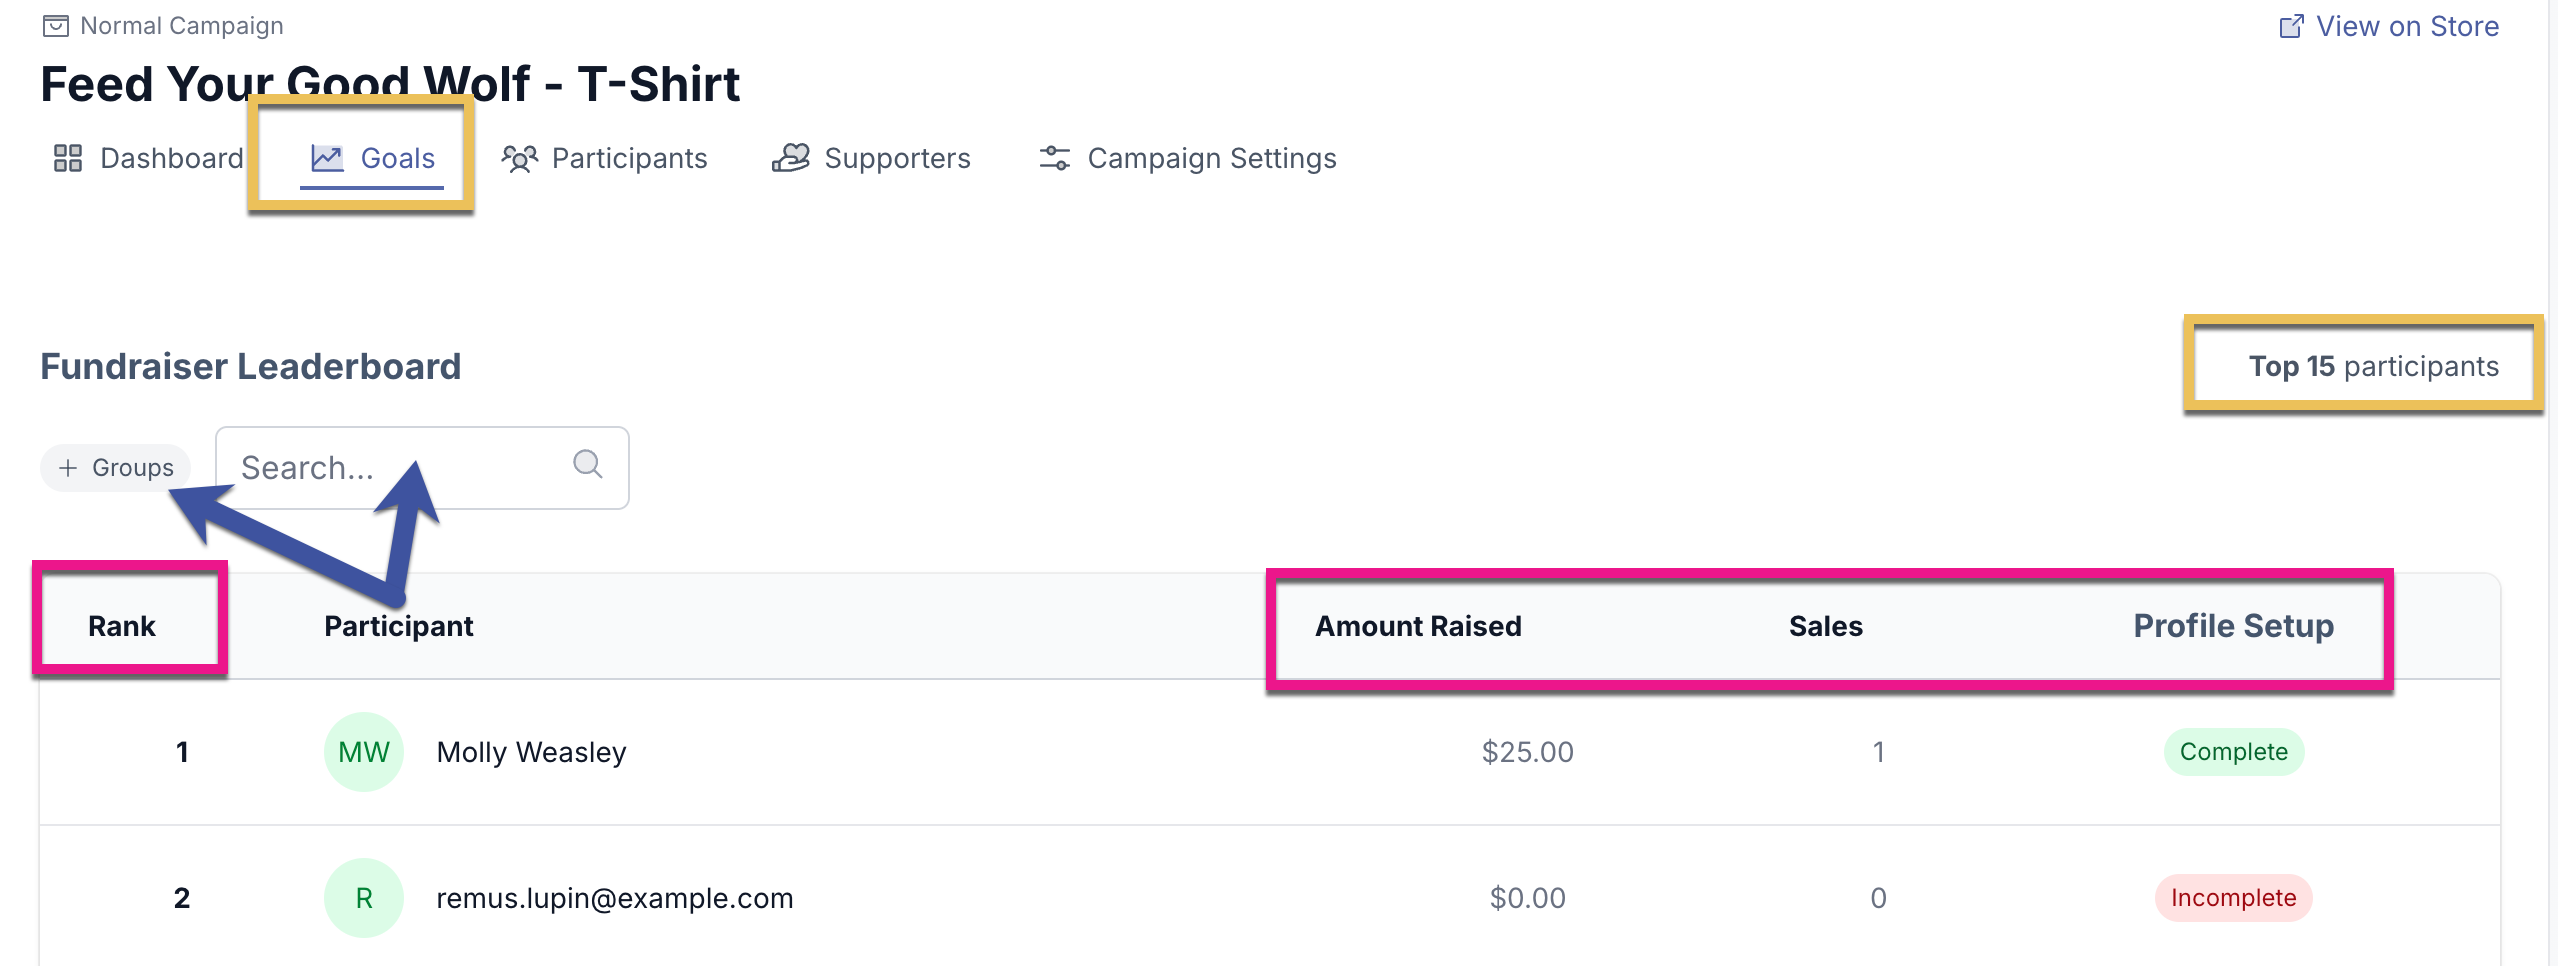Click the Complete status badge
Screen dimensions: 2558x966
click(x=2233, y=752)
